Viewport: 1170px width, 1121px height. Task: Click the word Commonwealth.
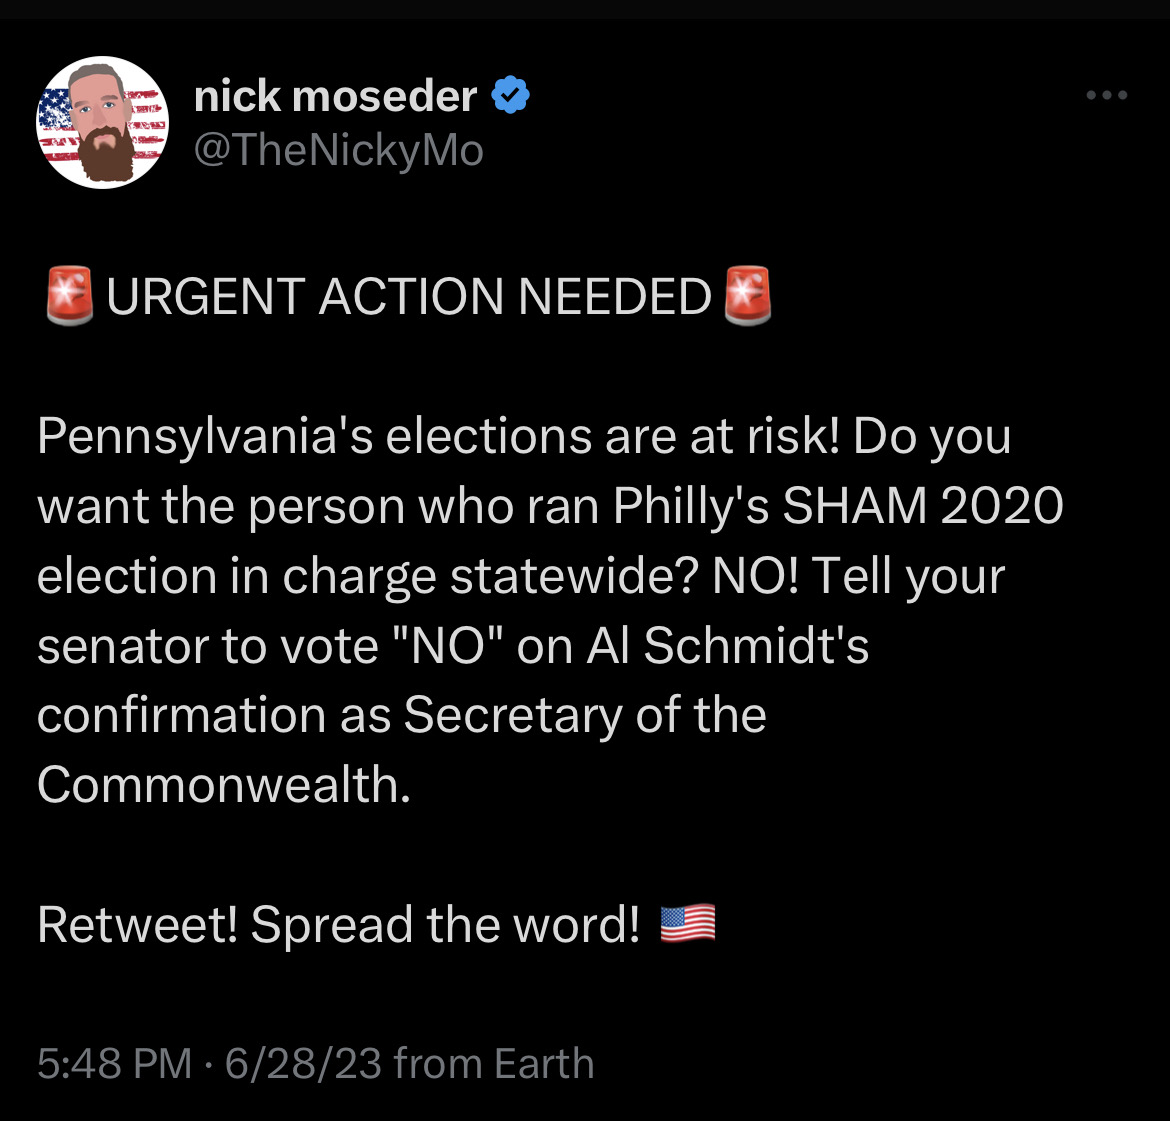click(x=224, y=784)
